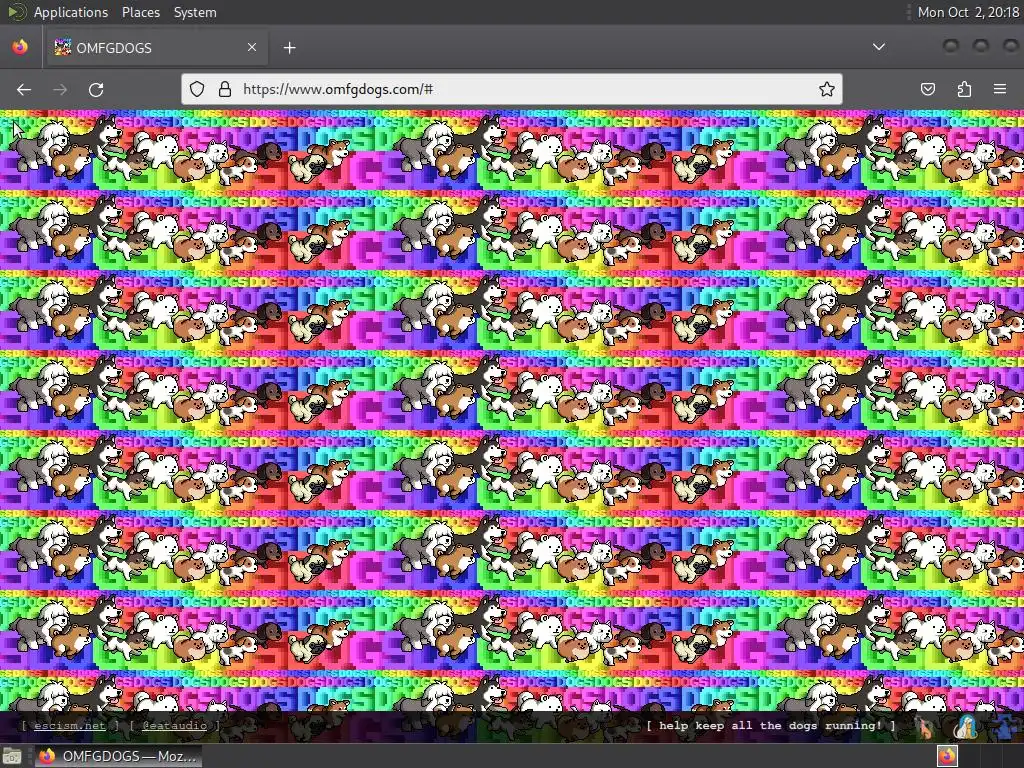Open a new tab with the plus button
Viewport: 1024px width, 768px height.
289,48
